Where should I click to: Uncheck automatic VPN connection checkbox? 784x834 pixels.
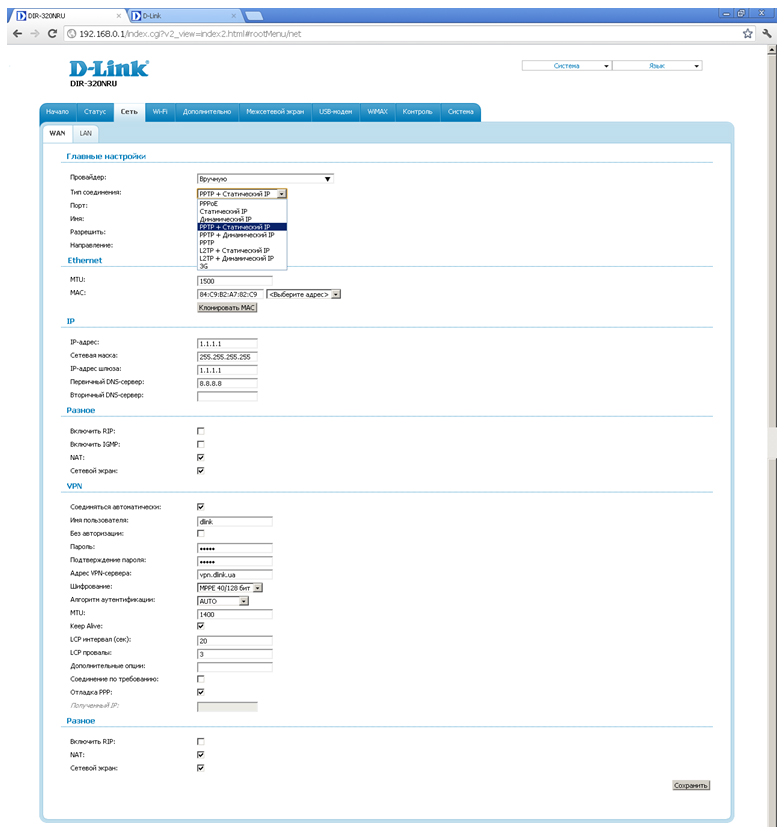tap(200, 507)
